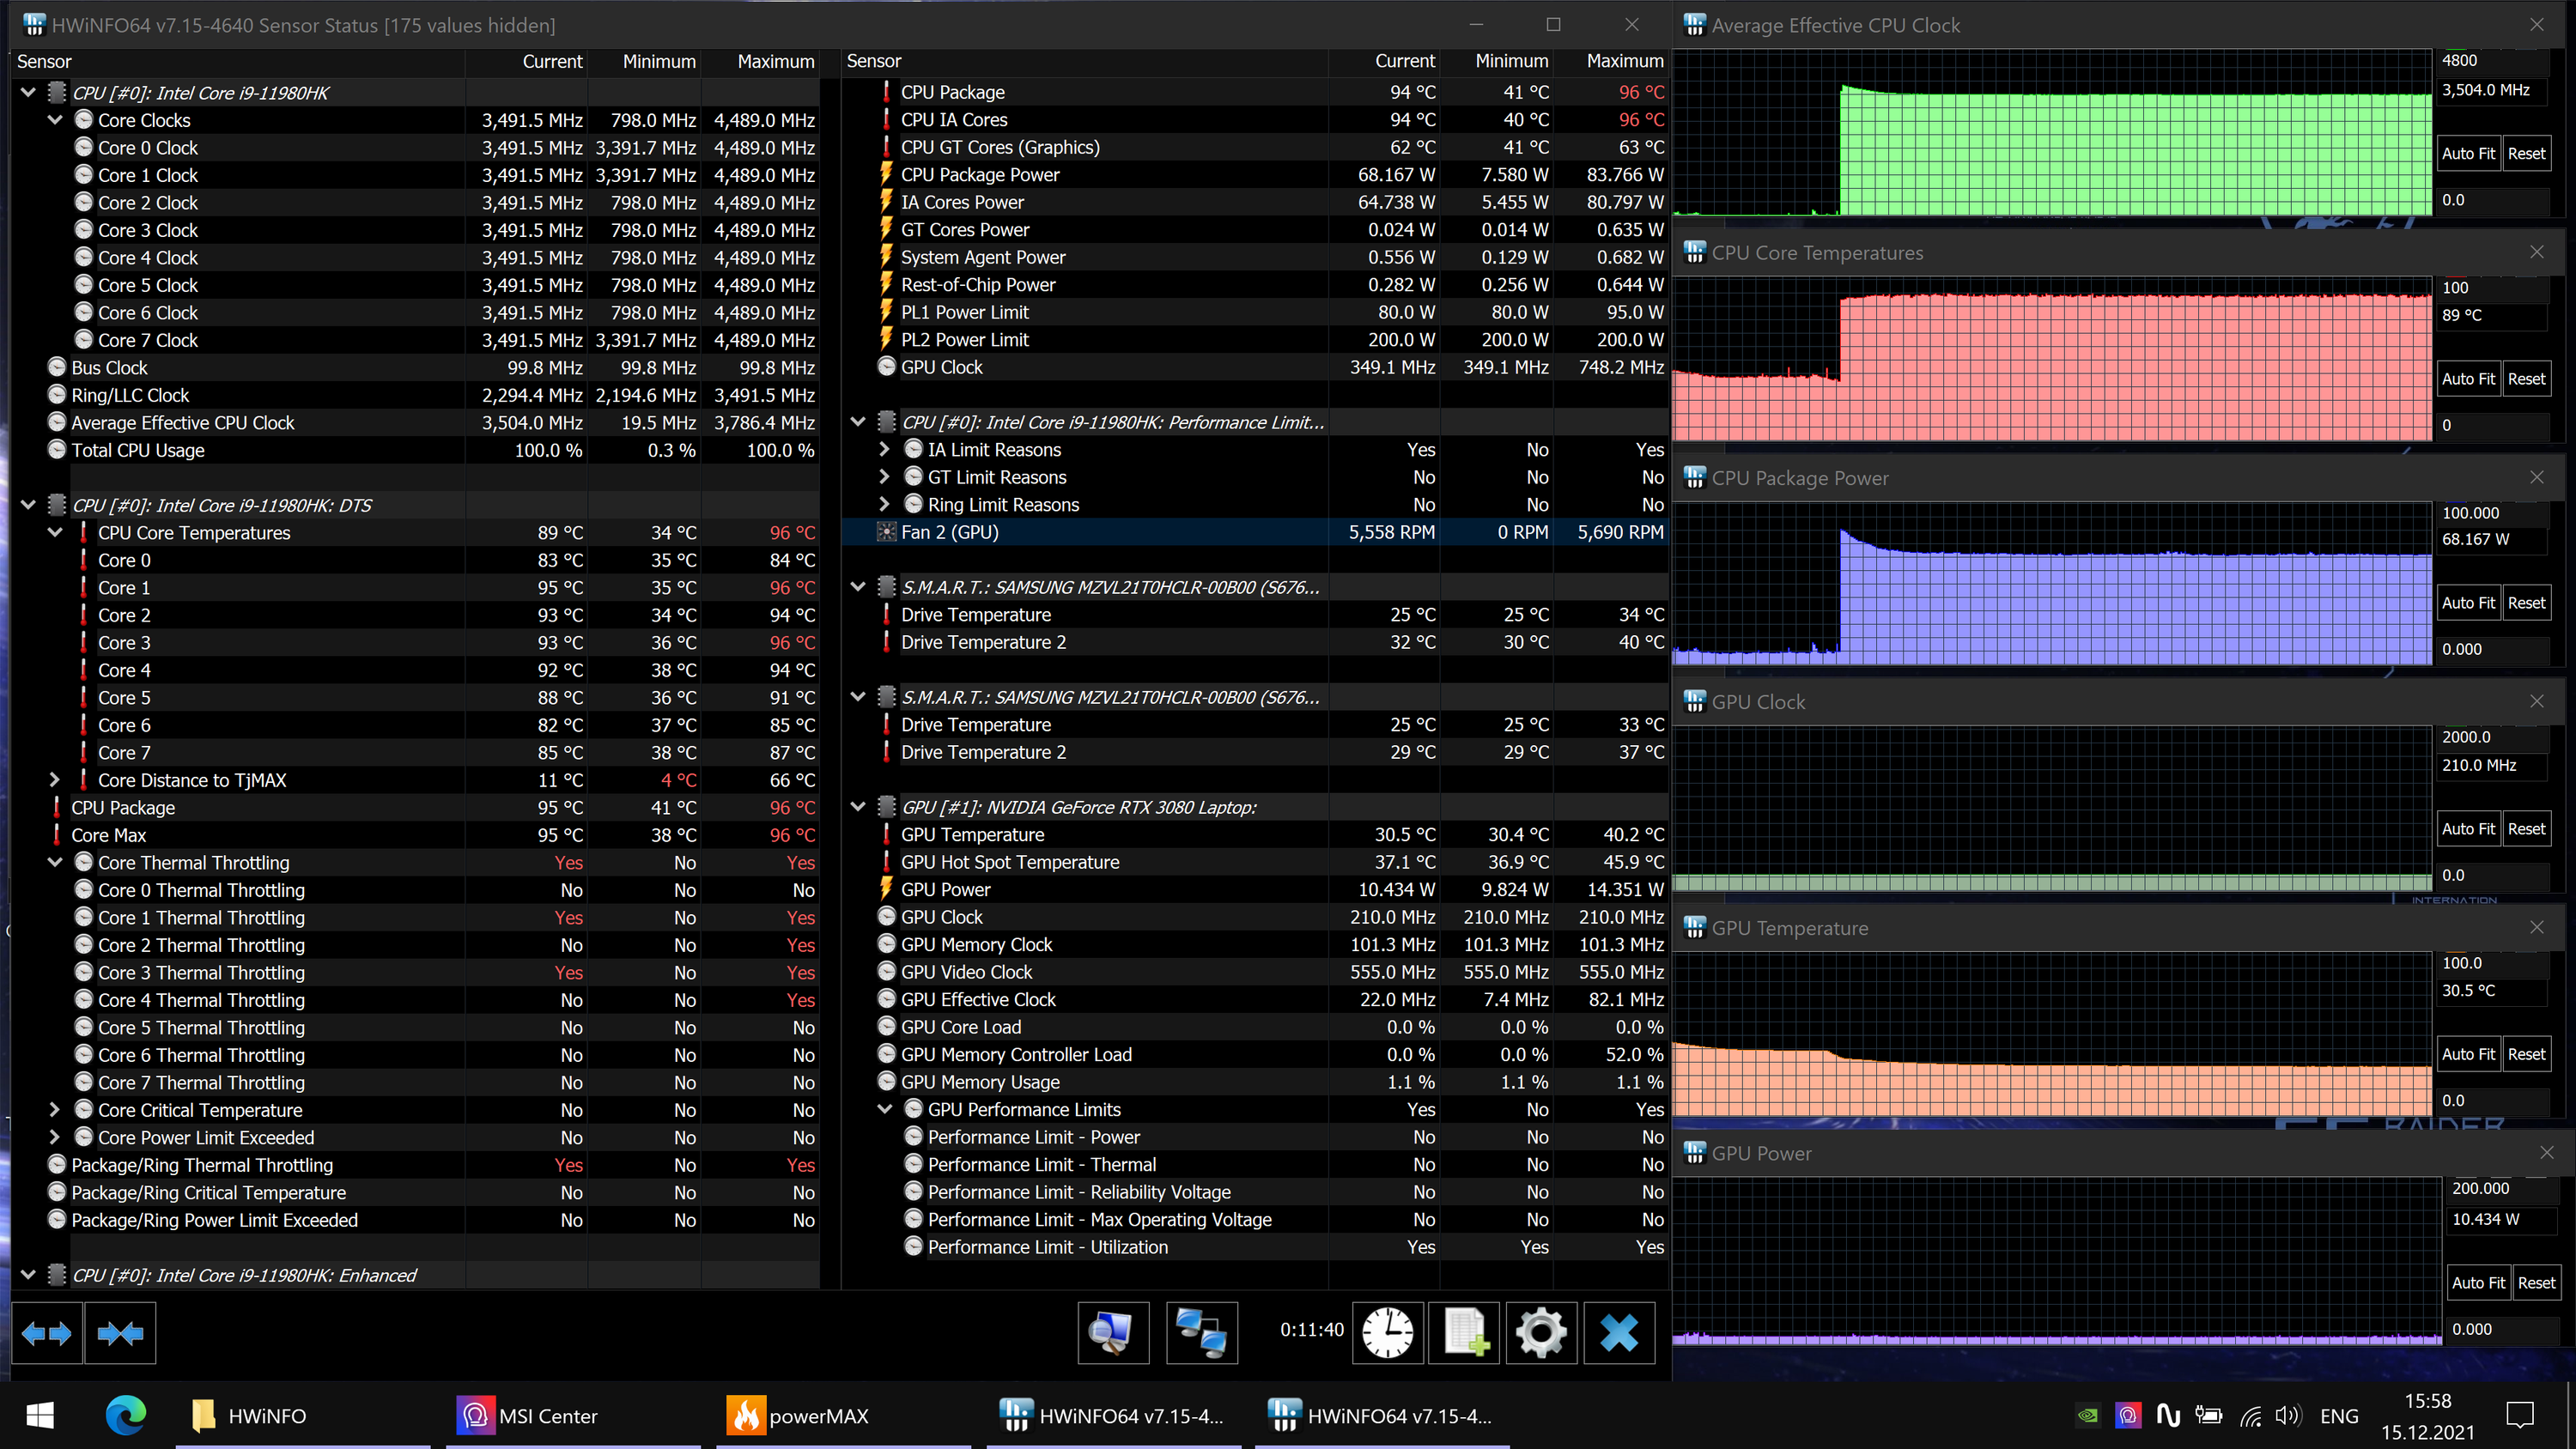Click the network remote monitor icon
2576x1449 pixels.
pyautogui.click(x=1201, y=1333)
